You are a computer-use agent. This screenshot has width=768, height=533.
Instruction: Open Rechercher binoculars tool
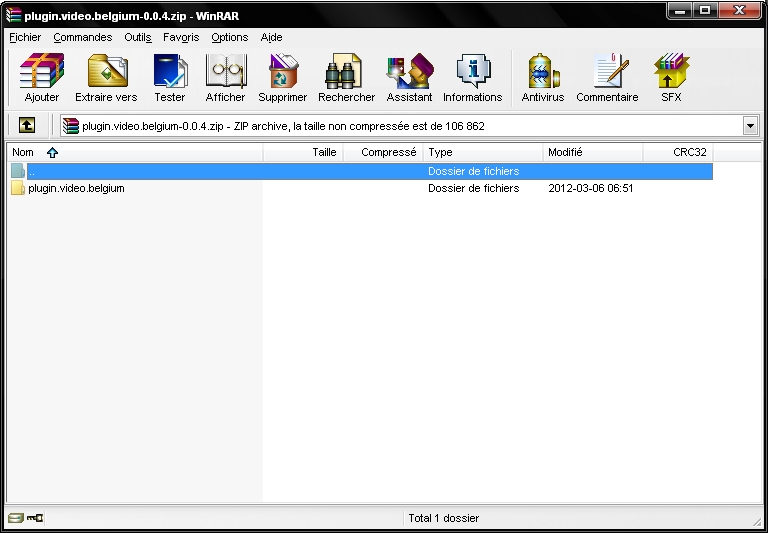(346, 77)
